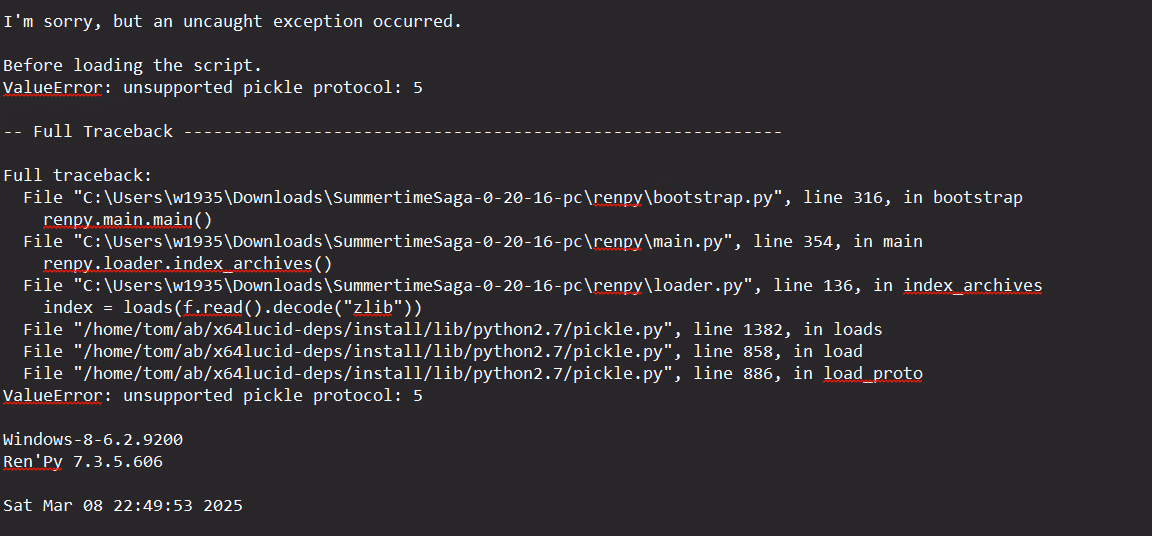Click the "Ren'Py 7.3.5.606" version line
Image resolution: width=1152 pixels, height=536 pixels.
coord(83,461)
